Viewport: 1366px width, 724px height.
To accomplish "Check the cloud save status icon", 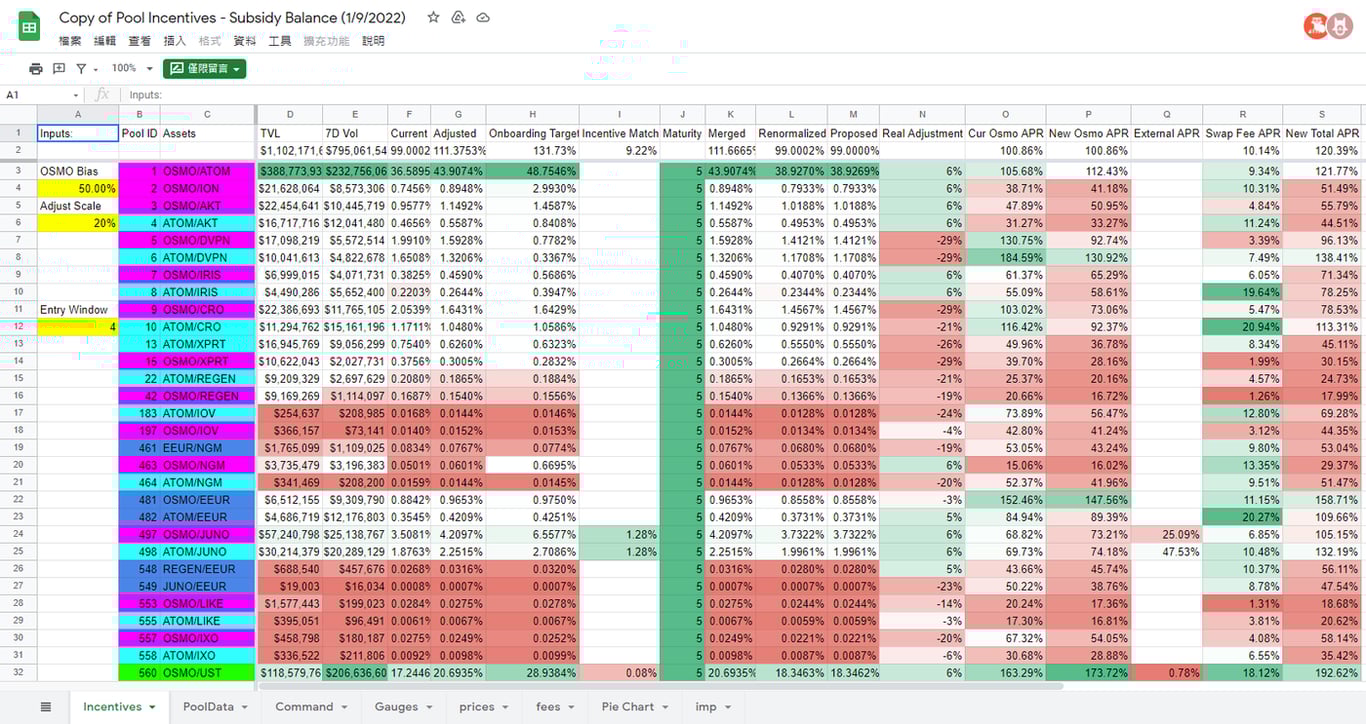I will click(x=483, y=17).
